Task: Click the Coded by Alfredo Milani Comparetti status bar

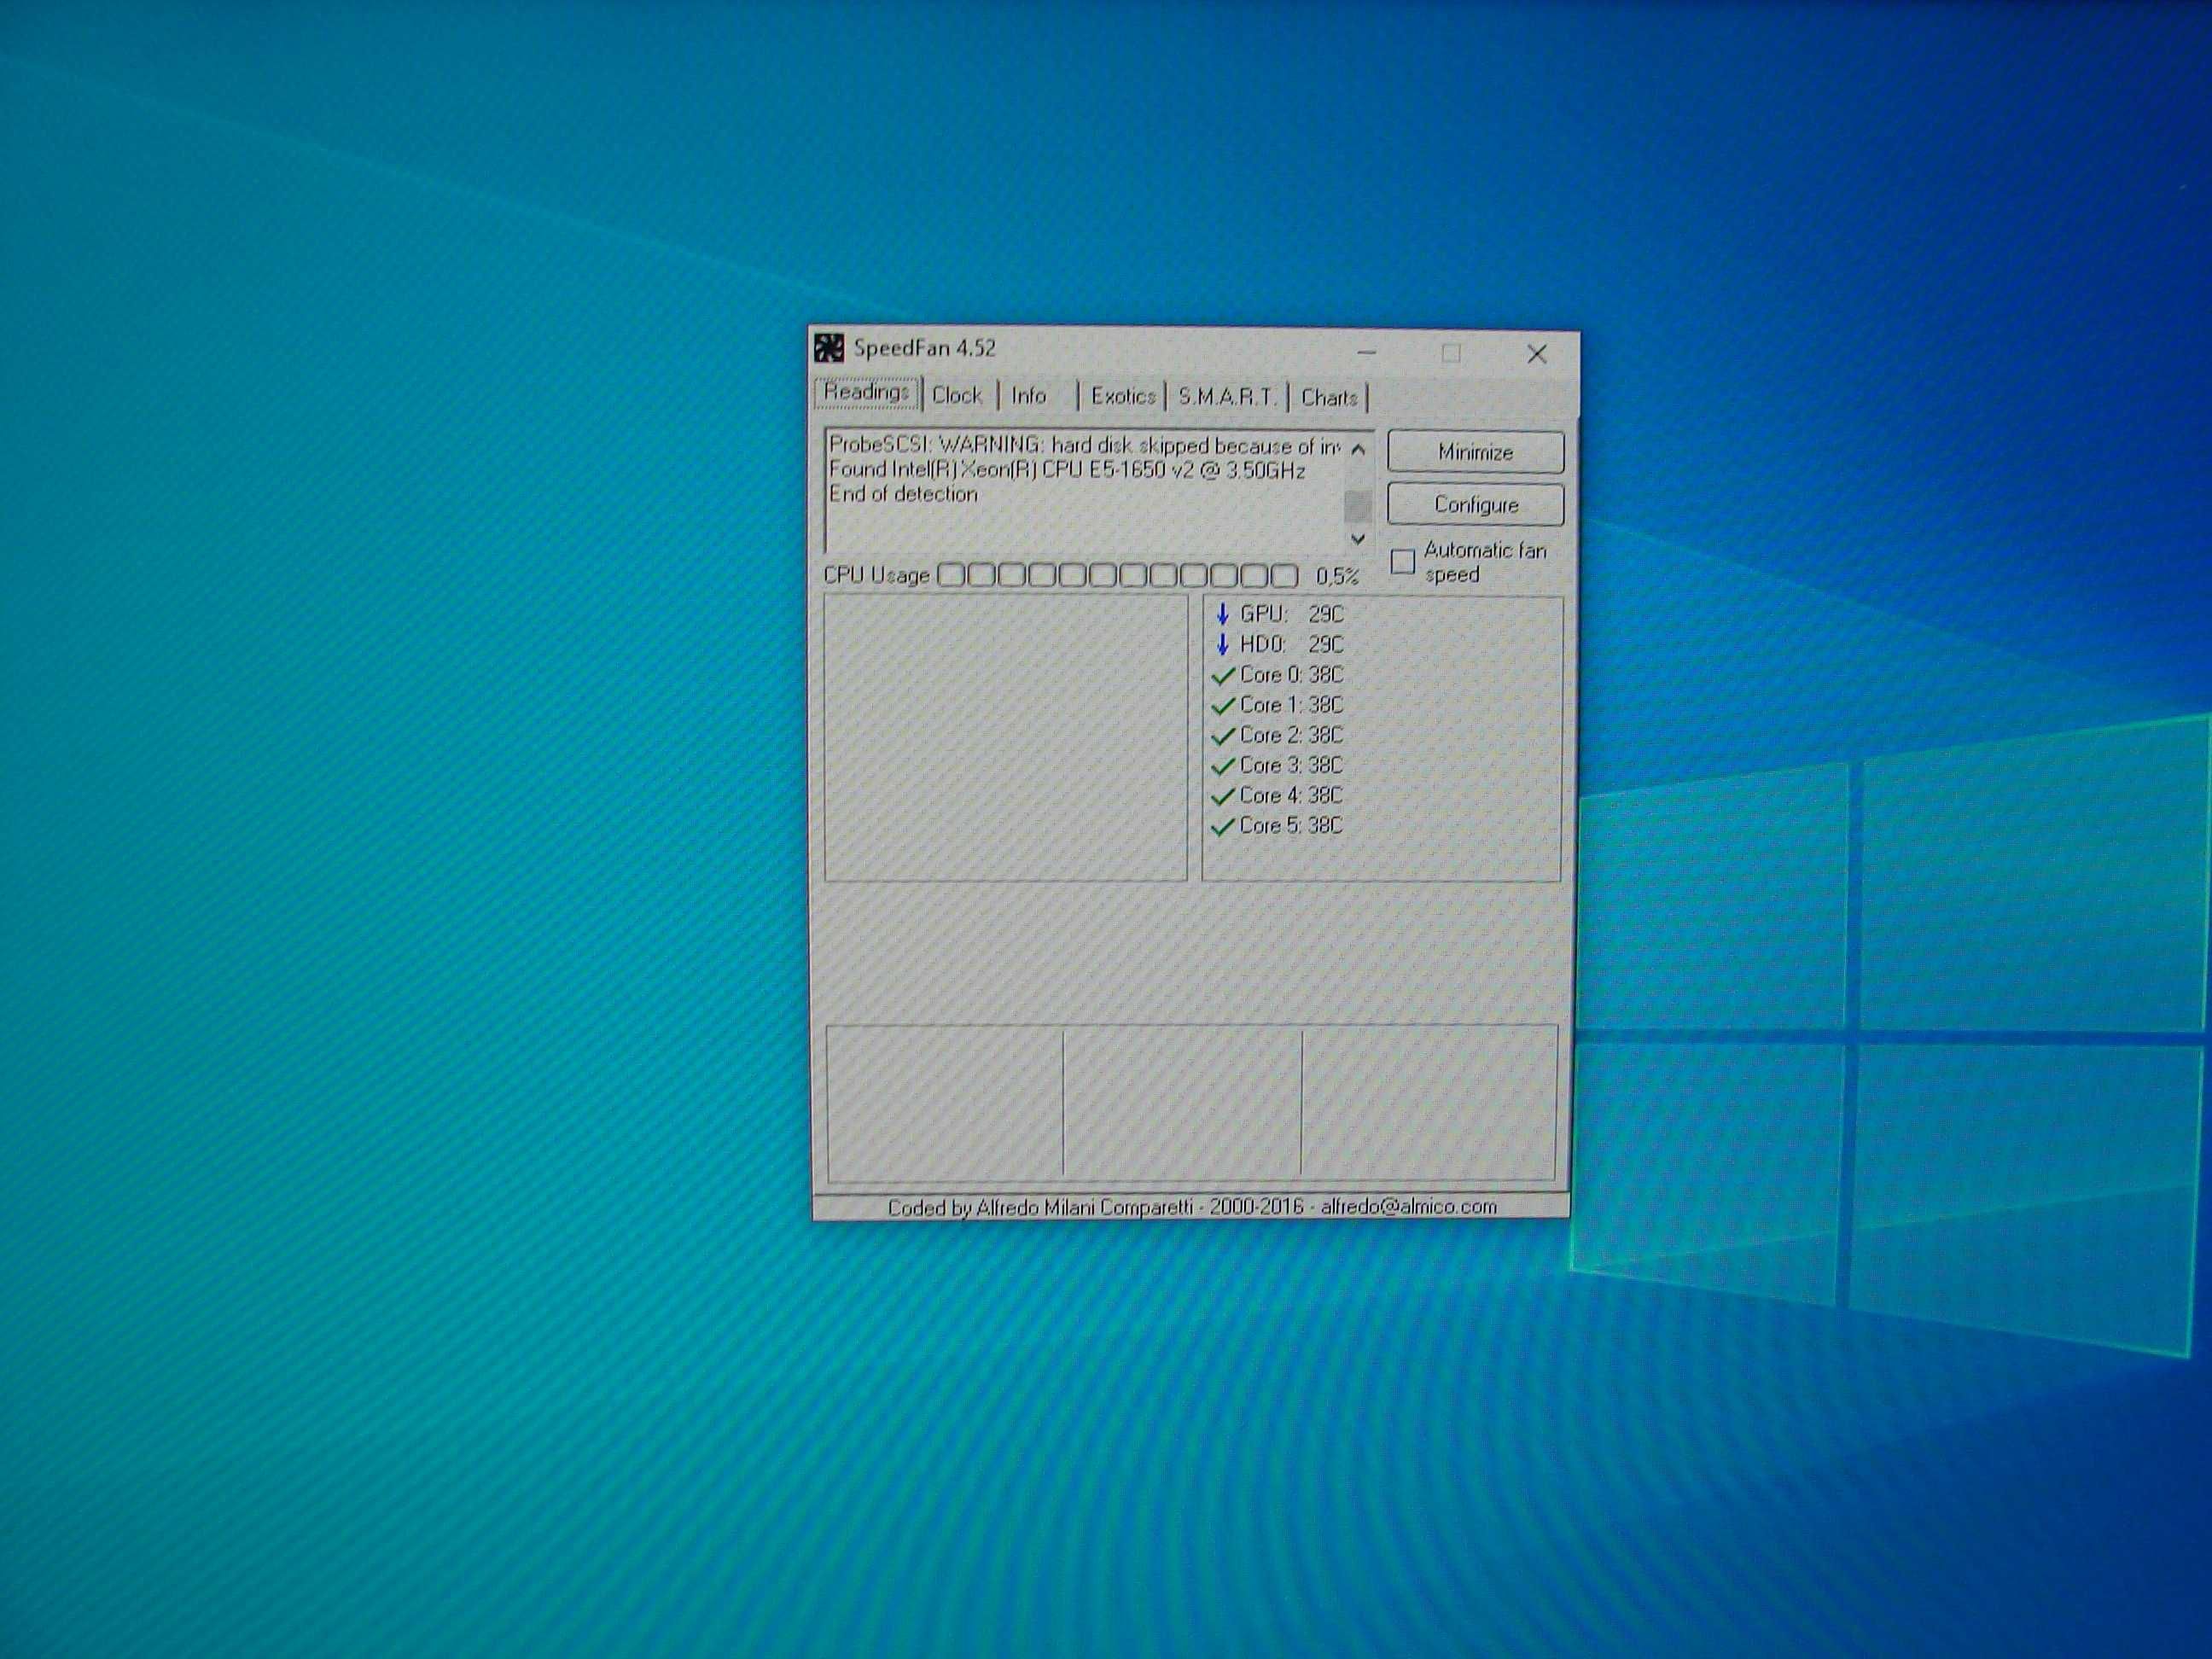Action: [x=1191, y=1207]
